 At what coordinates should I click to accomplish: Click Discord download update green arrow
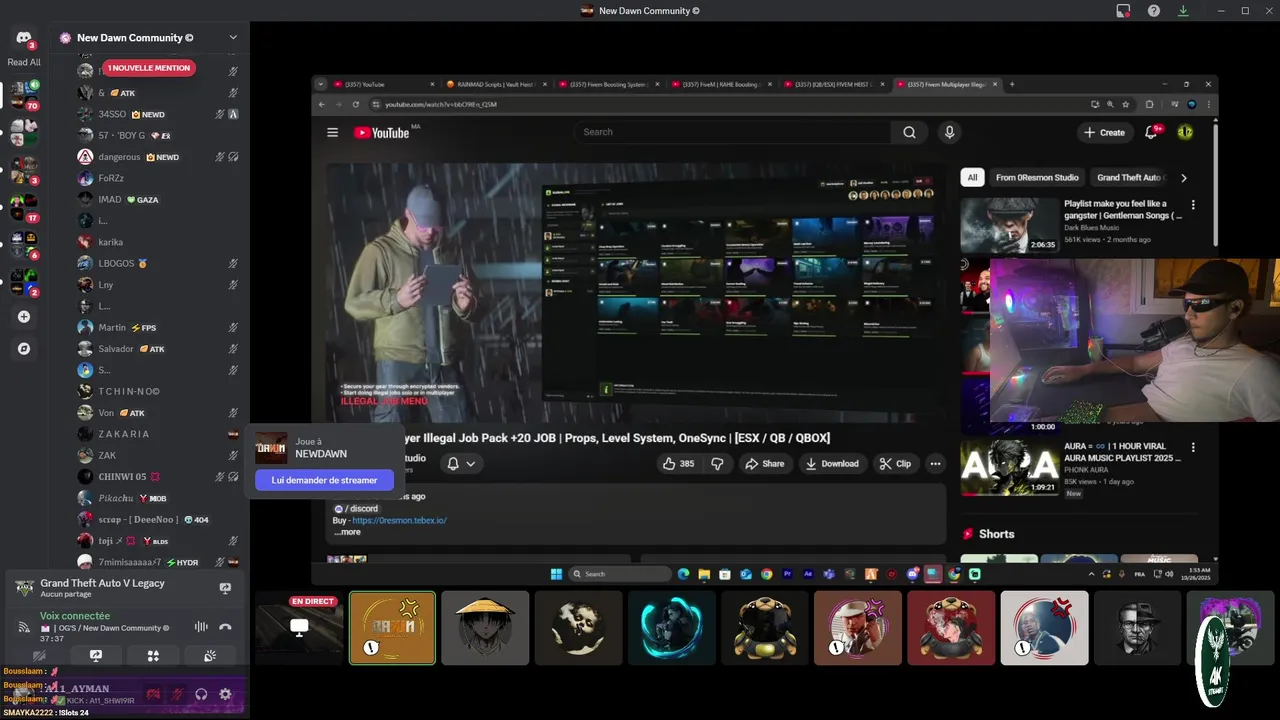[x=1183, y=11]
